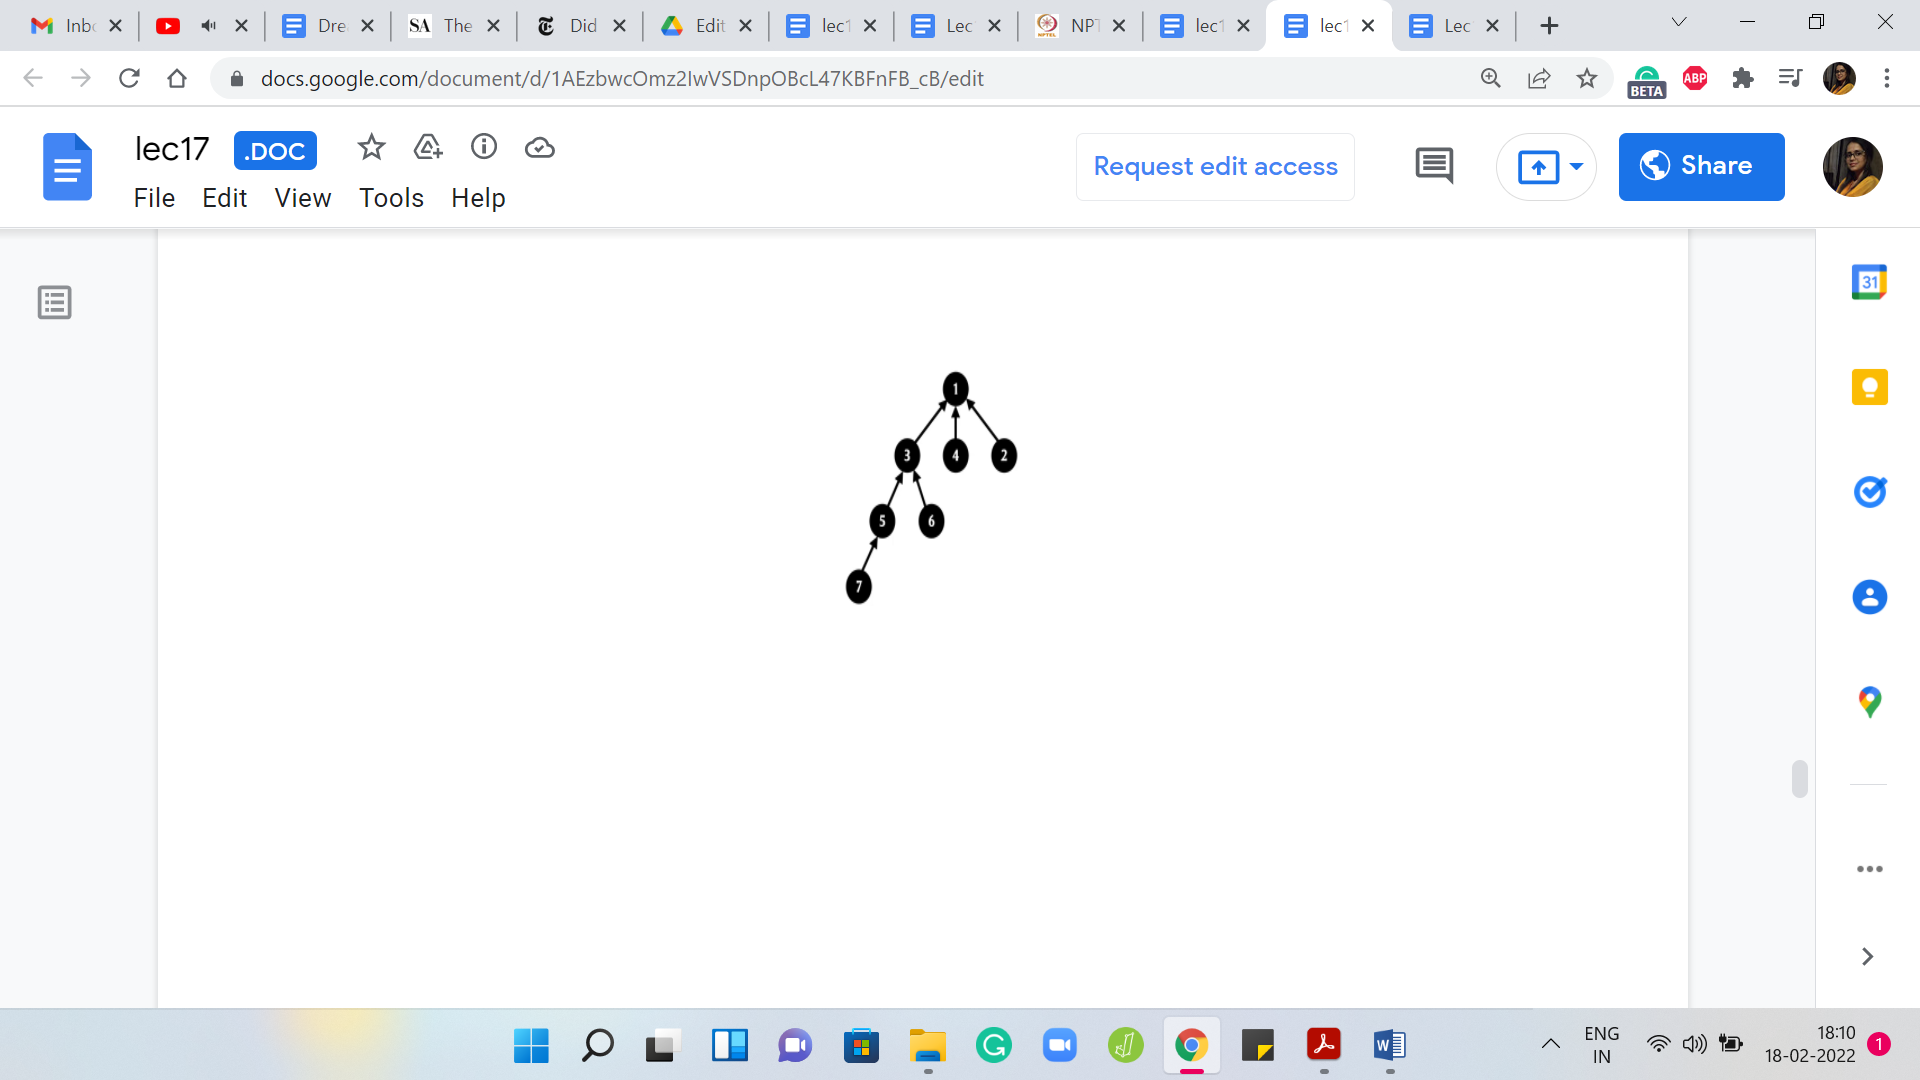Mute the YouTube tab audio
This screenshot has width=1920, height=1080.
point(208,26)
